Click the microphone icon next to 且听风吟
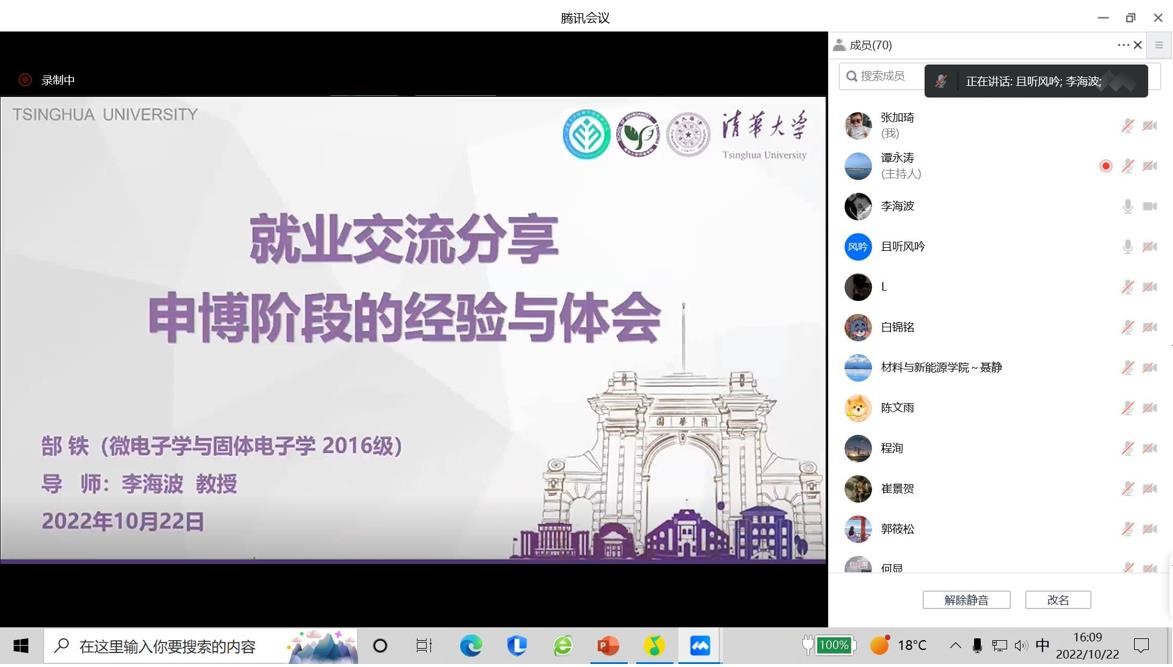Screen dimensions: 1173x667 coord(1127,246)
